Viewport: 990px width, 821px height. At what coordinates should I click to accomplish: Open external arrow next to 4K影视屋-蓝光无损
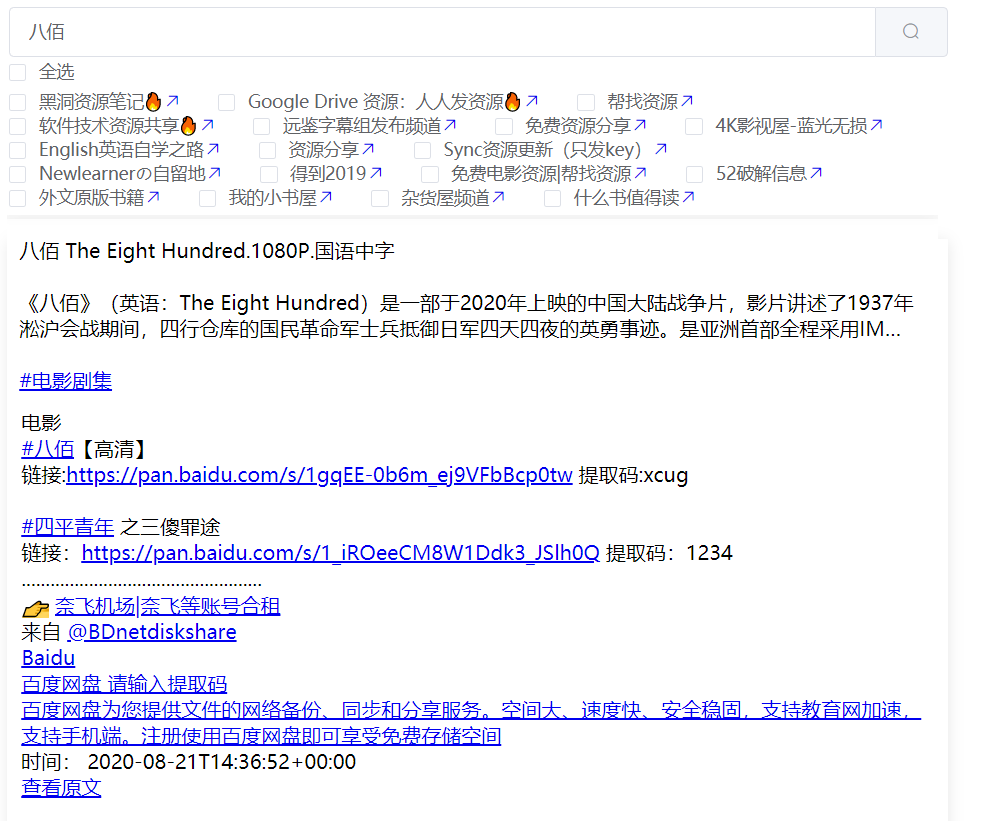pyautogui.click(x=876, y=125)
